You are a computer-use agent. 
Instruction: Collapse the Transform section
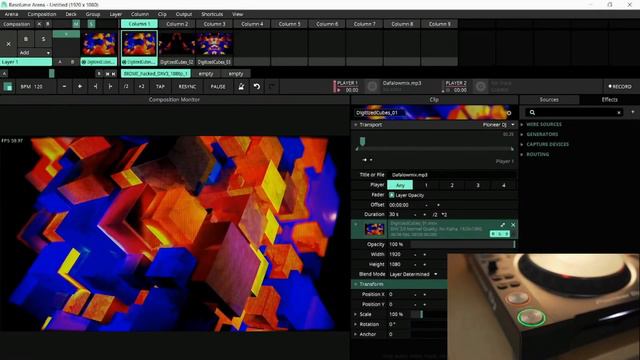[356, 284]
